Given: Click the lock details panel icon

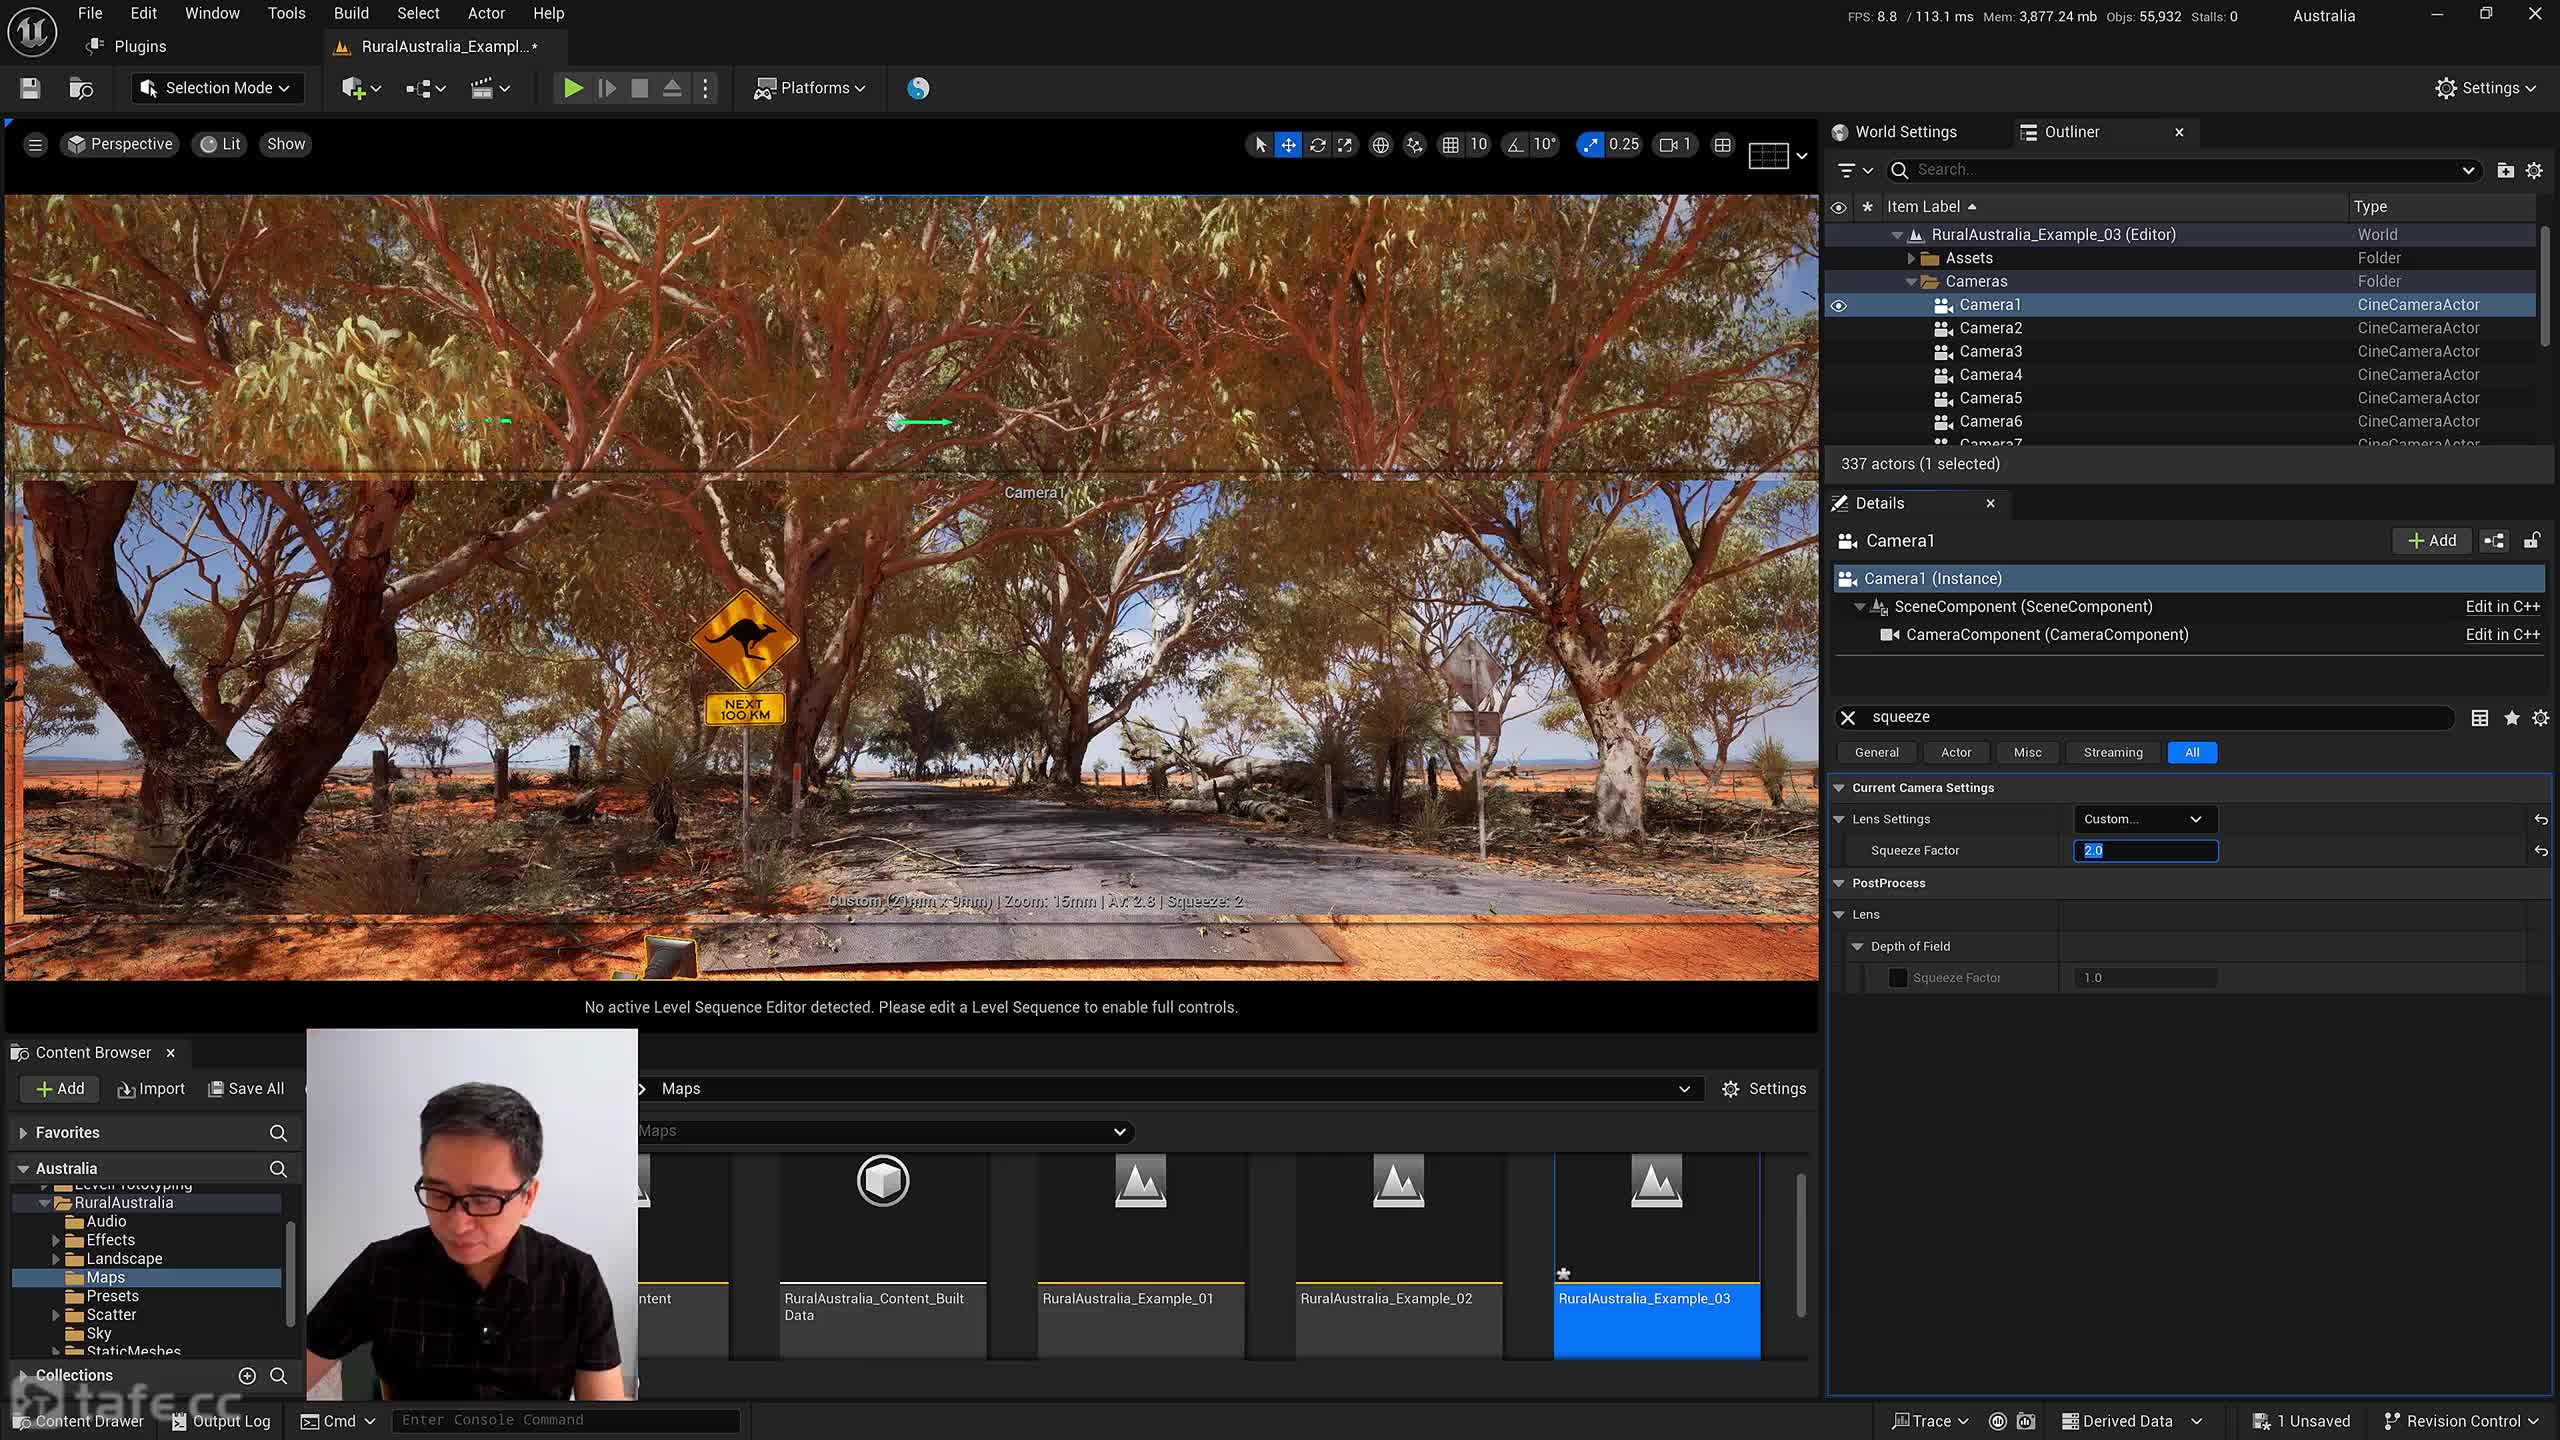Looking at the screenshot, I should 2532,541.
